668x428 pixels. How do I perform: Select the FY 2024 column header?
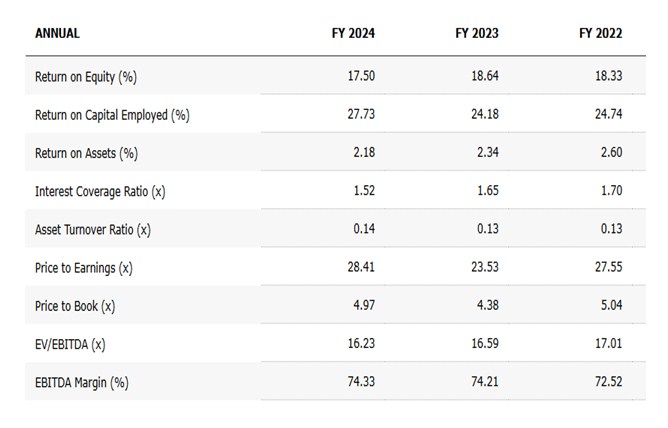[353, 33]
